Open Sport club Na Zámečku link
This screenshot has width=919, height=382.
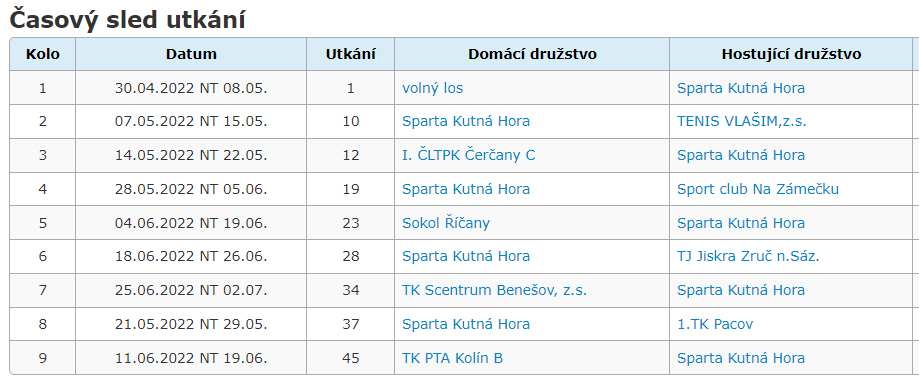click(x=758, y=189)
